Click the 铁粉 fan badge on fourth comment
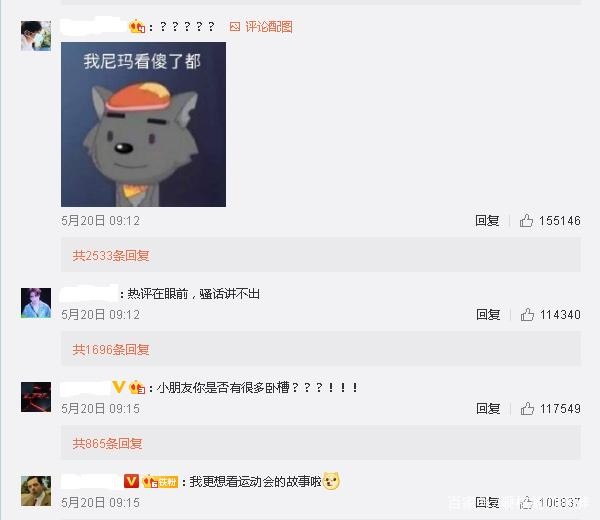Screen dimensions: 600x520 [160, 481]
